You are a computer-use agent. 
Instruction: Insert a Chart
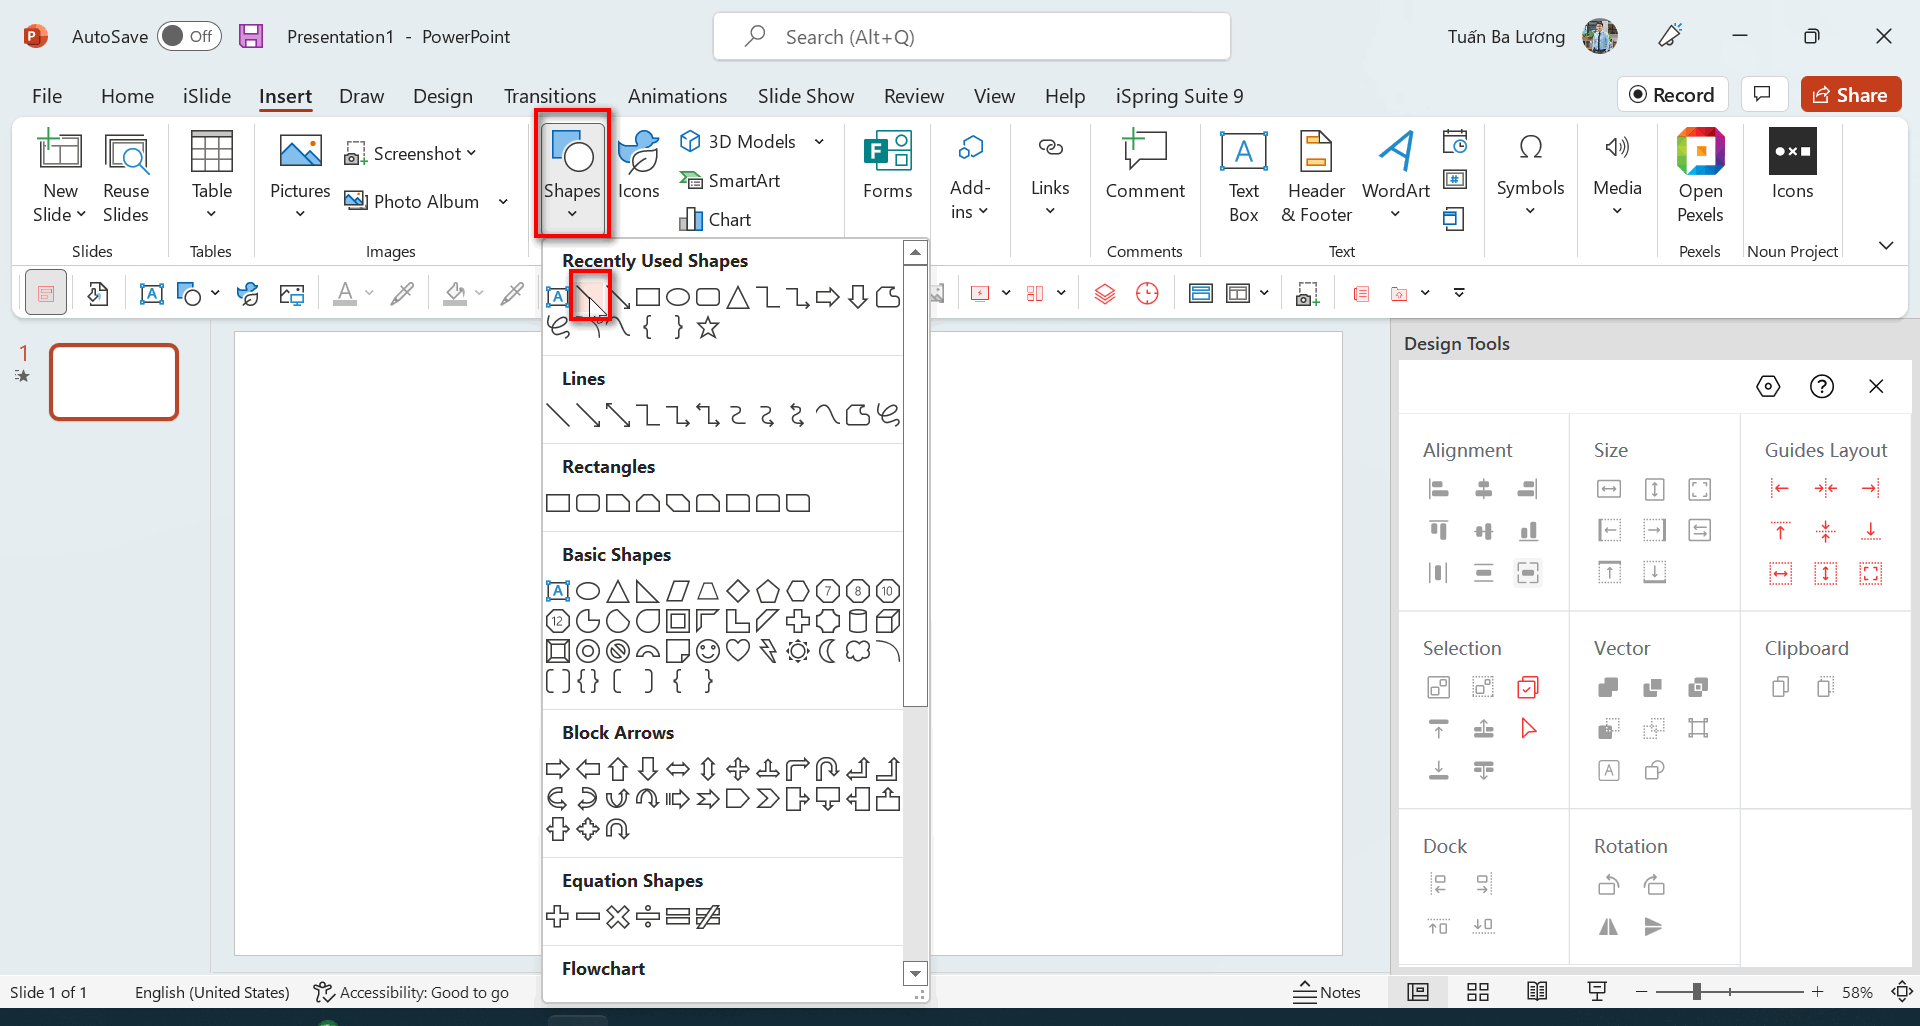click(715, 219)
